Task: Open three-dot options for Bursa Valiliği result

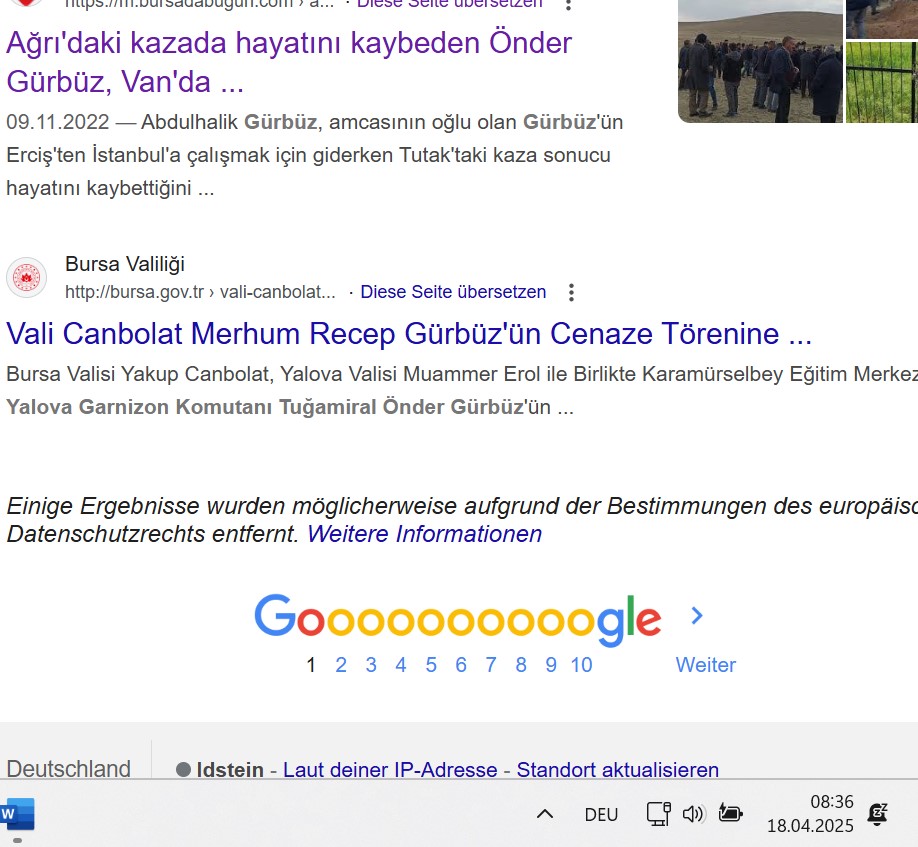Action: pyautogui.click(x=571, y=292)
